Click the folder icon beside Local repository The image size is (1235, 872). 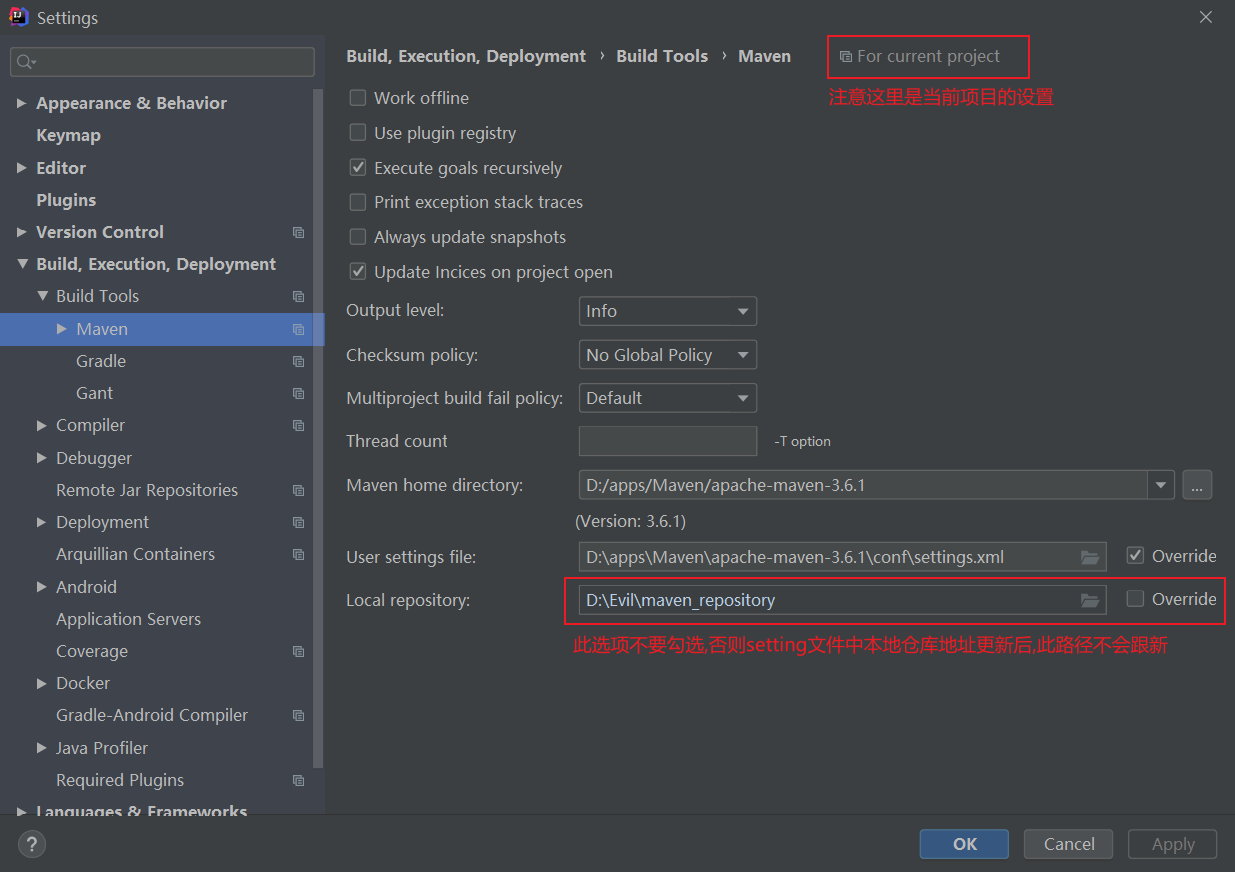(x=1090, y=599)
